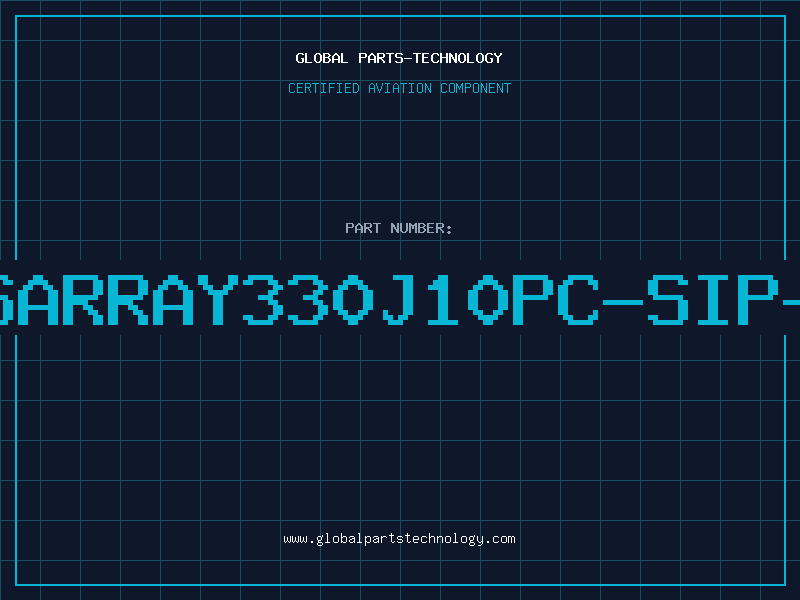Click the word GLOBAL in the header
Screen dimensions: 800x600
[x=322, y=58]
